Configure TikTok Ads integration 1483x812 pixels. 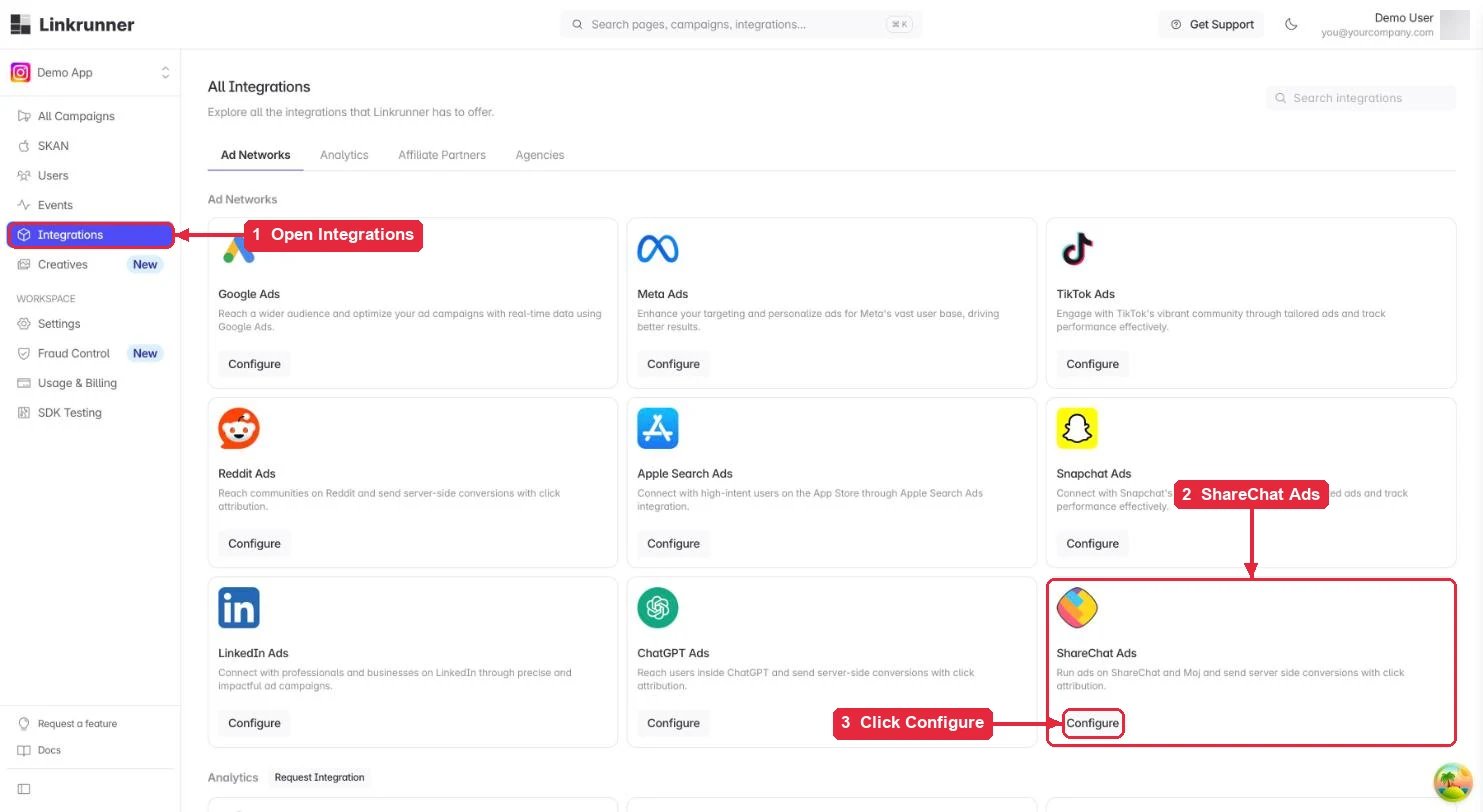coord(1092,364)
